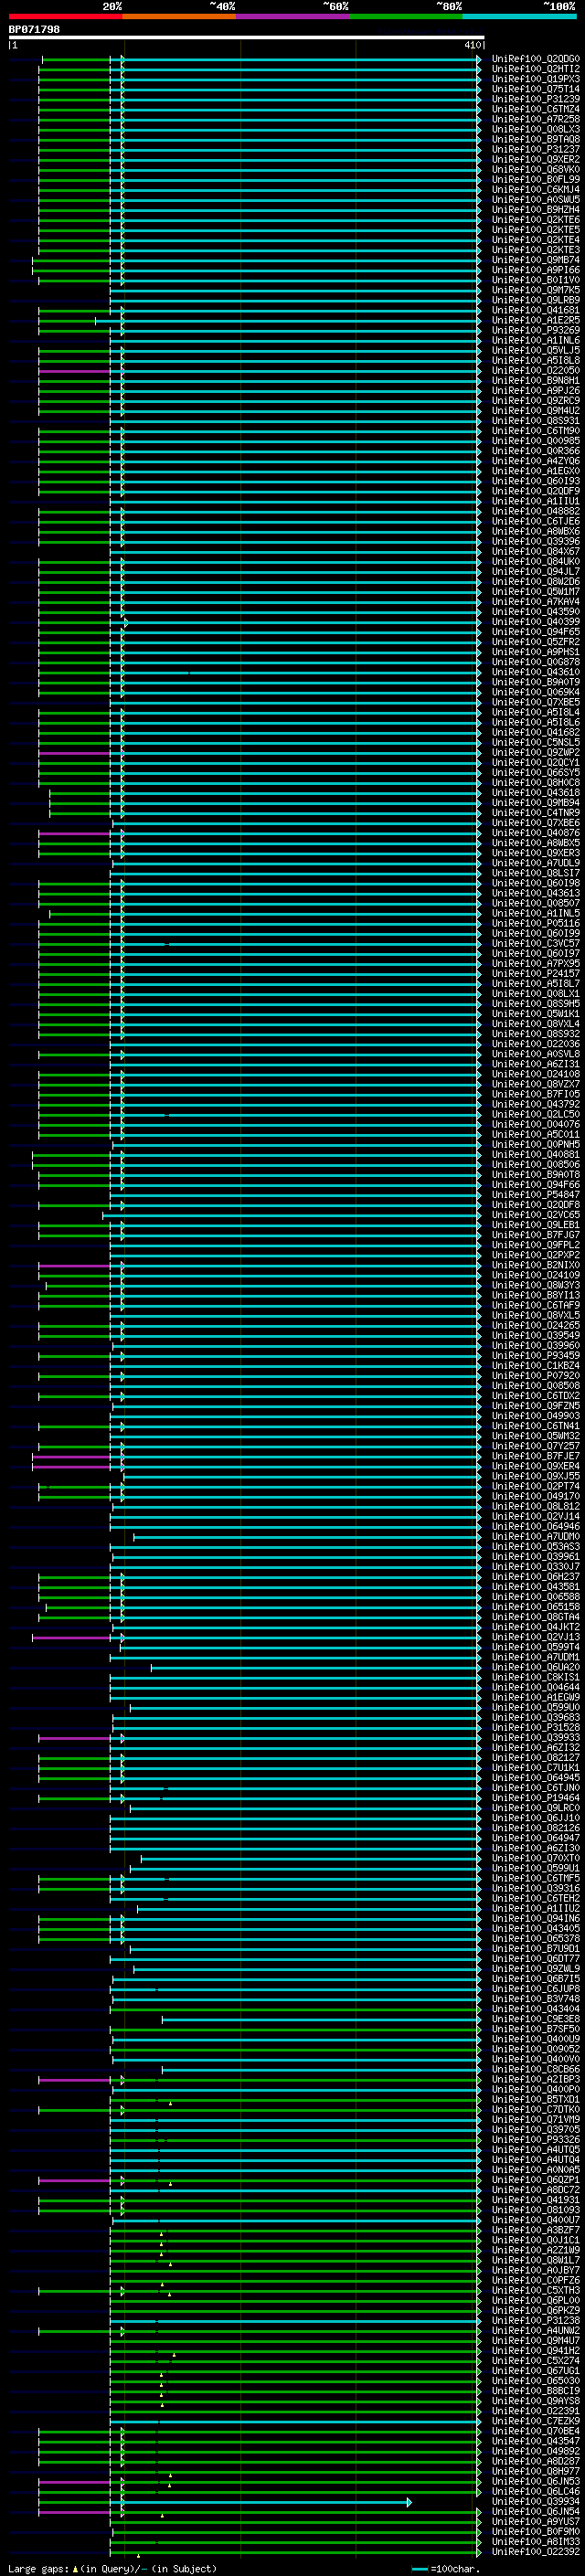
Task: Select label UniRef100_Q9M7K5
Action: pos(536,290)
